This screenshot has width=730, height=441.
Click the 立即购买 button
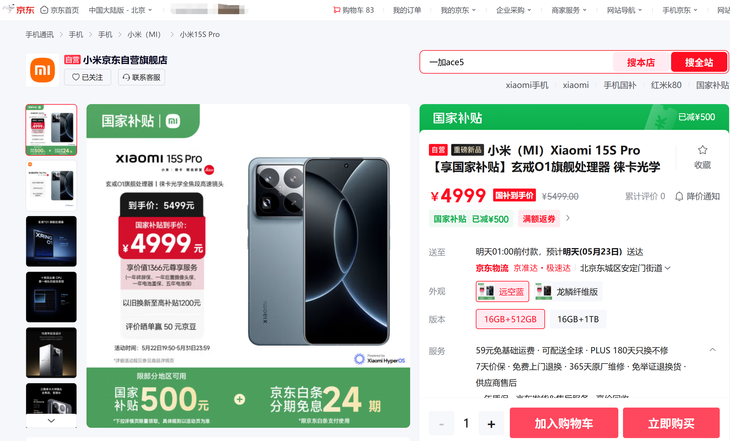point(671,423)
